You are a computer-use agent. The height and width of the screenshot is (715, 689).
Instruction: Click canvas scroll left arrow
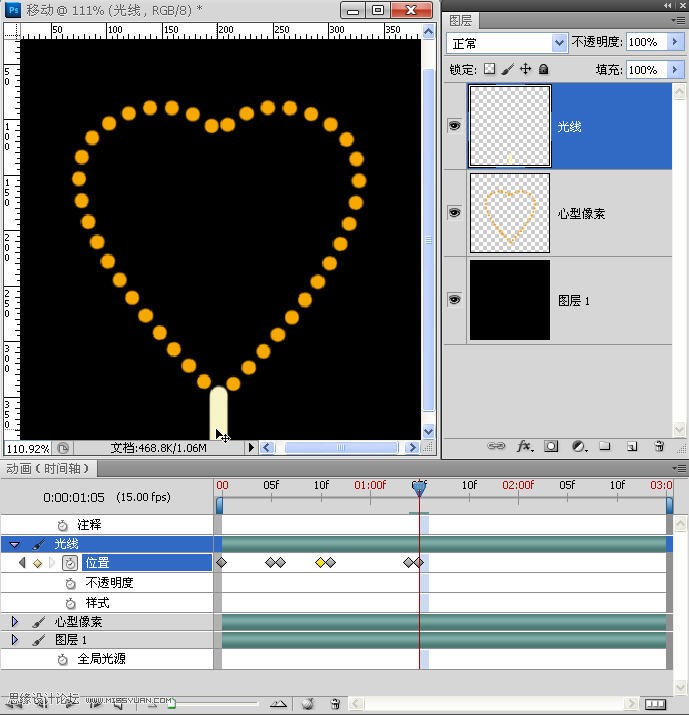pyautogui.click(x=267, y=448)
